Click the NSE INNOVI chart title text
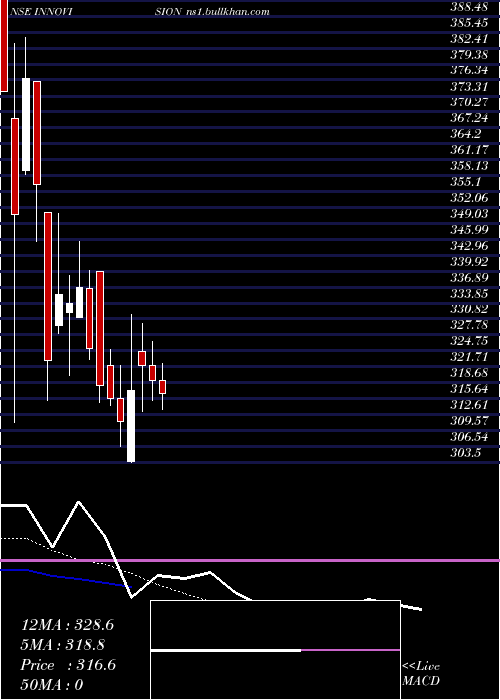This screenshot has width=500, height=700. (x=40, y=12)
